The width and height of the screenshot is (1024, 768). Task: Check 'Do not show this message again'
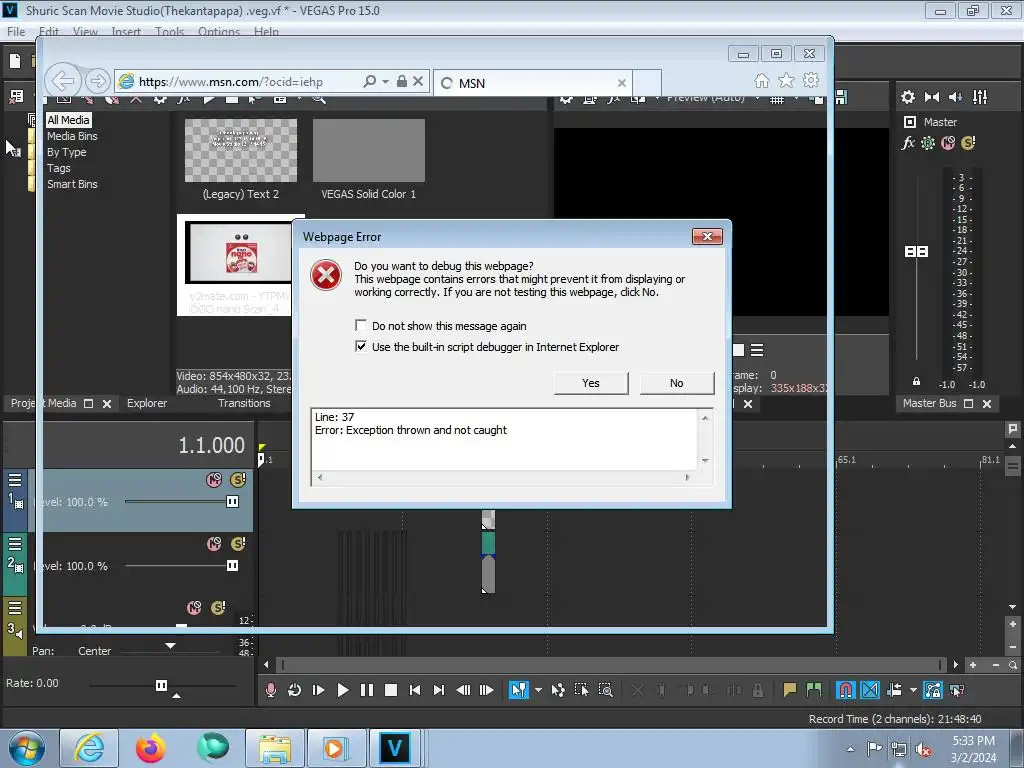tap(360, 325)
